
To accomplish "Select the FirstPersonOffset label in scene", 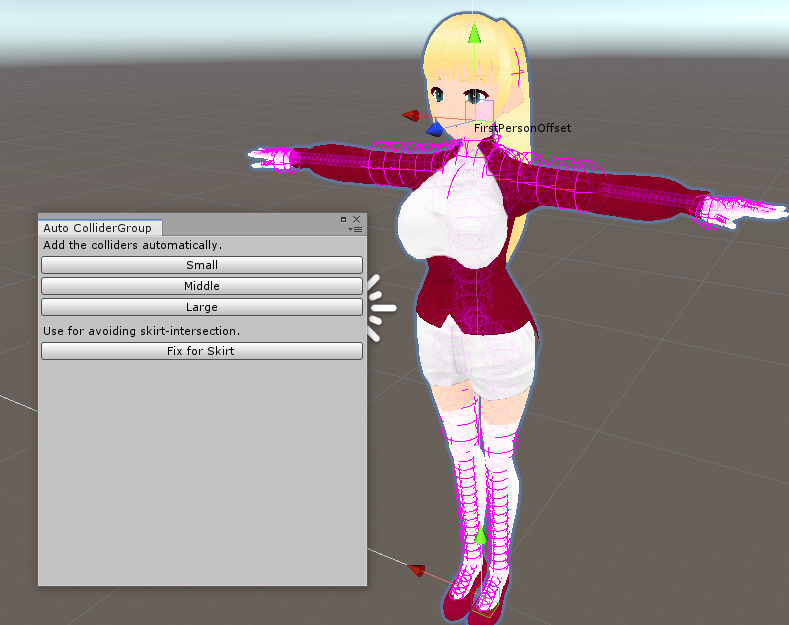I will click(522, 128).
